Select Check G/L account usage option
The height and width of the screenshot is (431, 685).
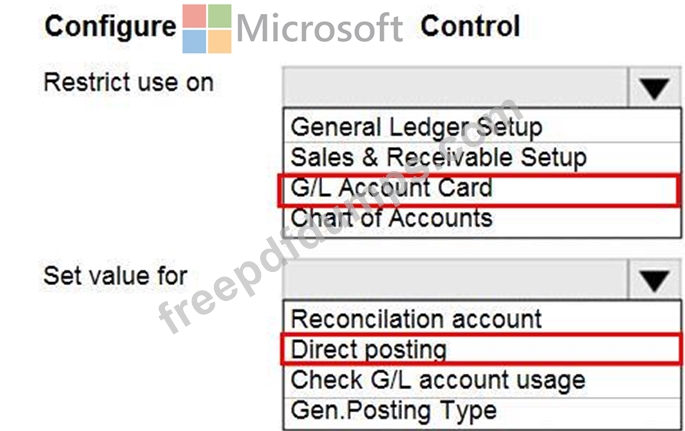click(x=437, y=380)
